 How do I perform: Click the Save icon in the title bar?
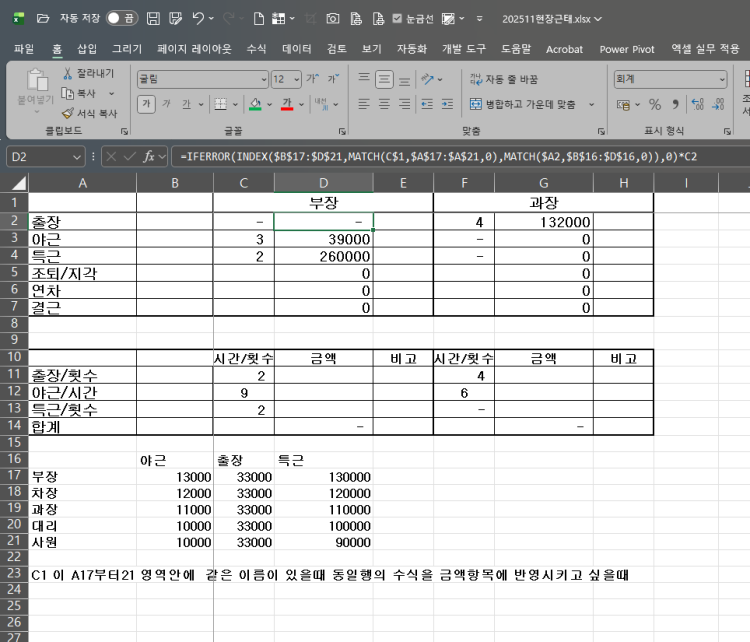(x=152, y=18)
